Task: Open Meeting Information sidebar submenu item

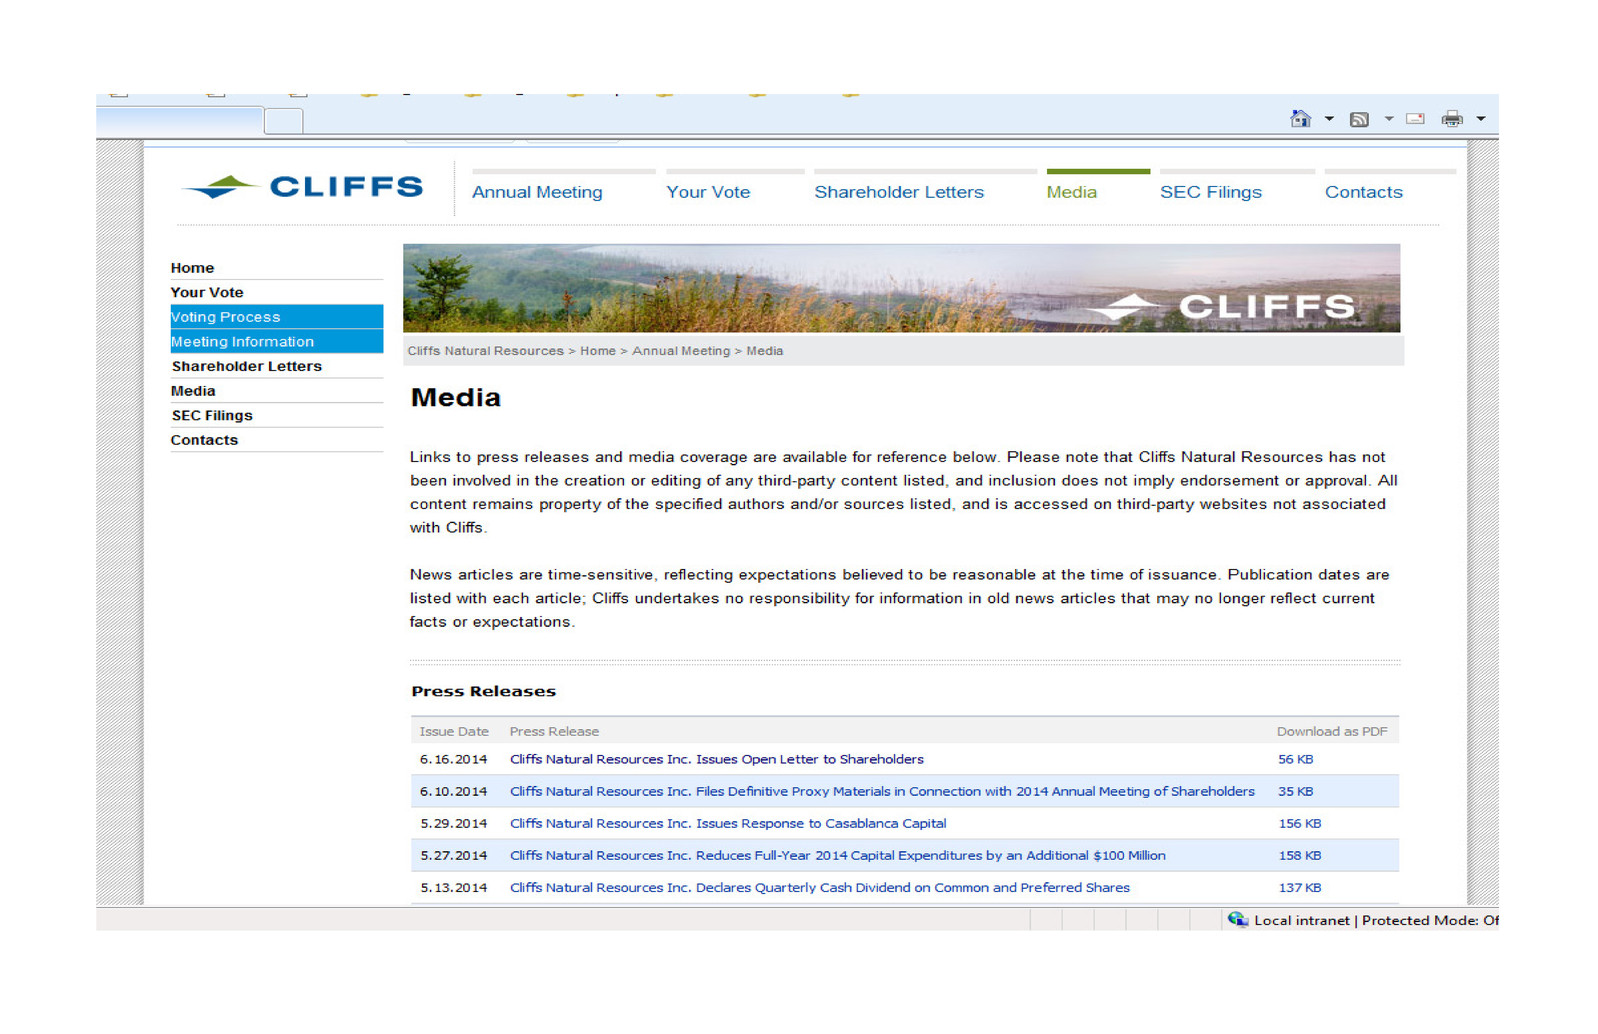Action: [277, 342]
